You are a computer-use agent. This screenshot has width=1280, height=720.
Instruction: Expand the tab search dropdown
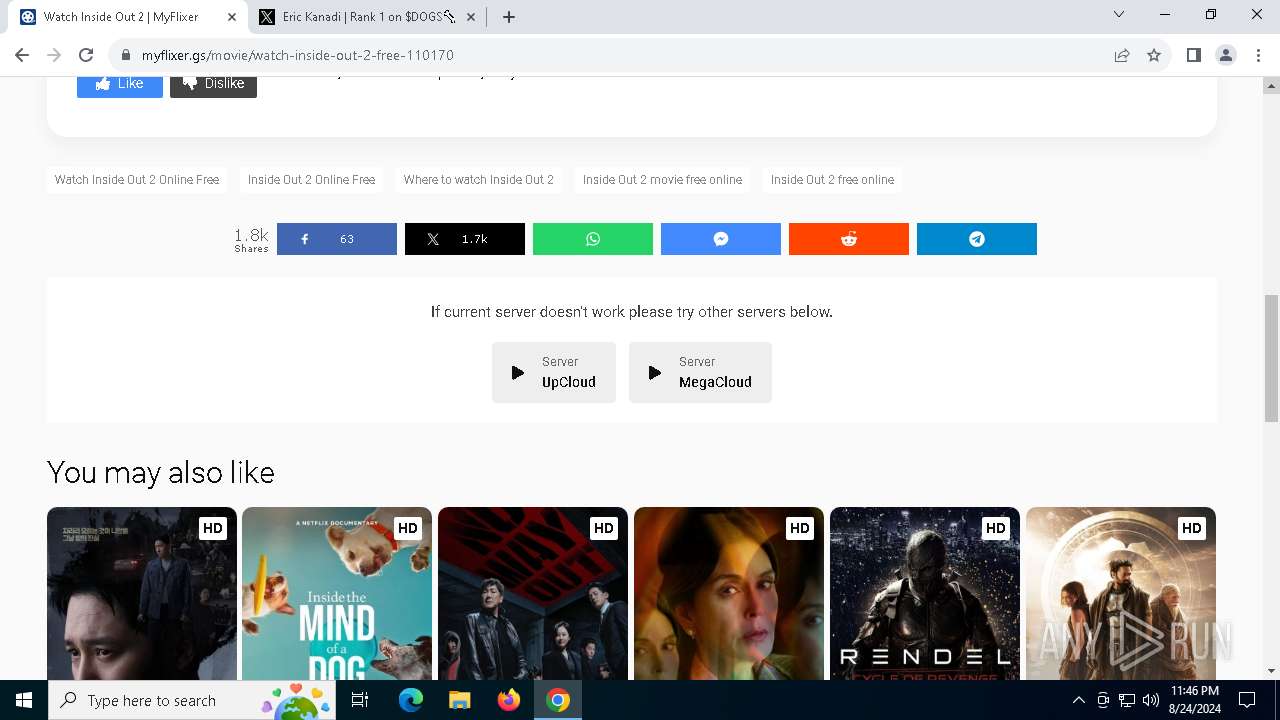pyautogui.click(x=1119, y=15)
